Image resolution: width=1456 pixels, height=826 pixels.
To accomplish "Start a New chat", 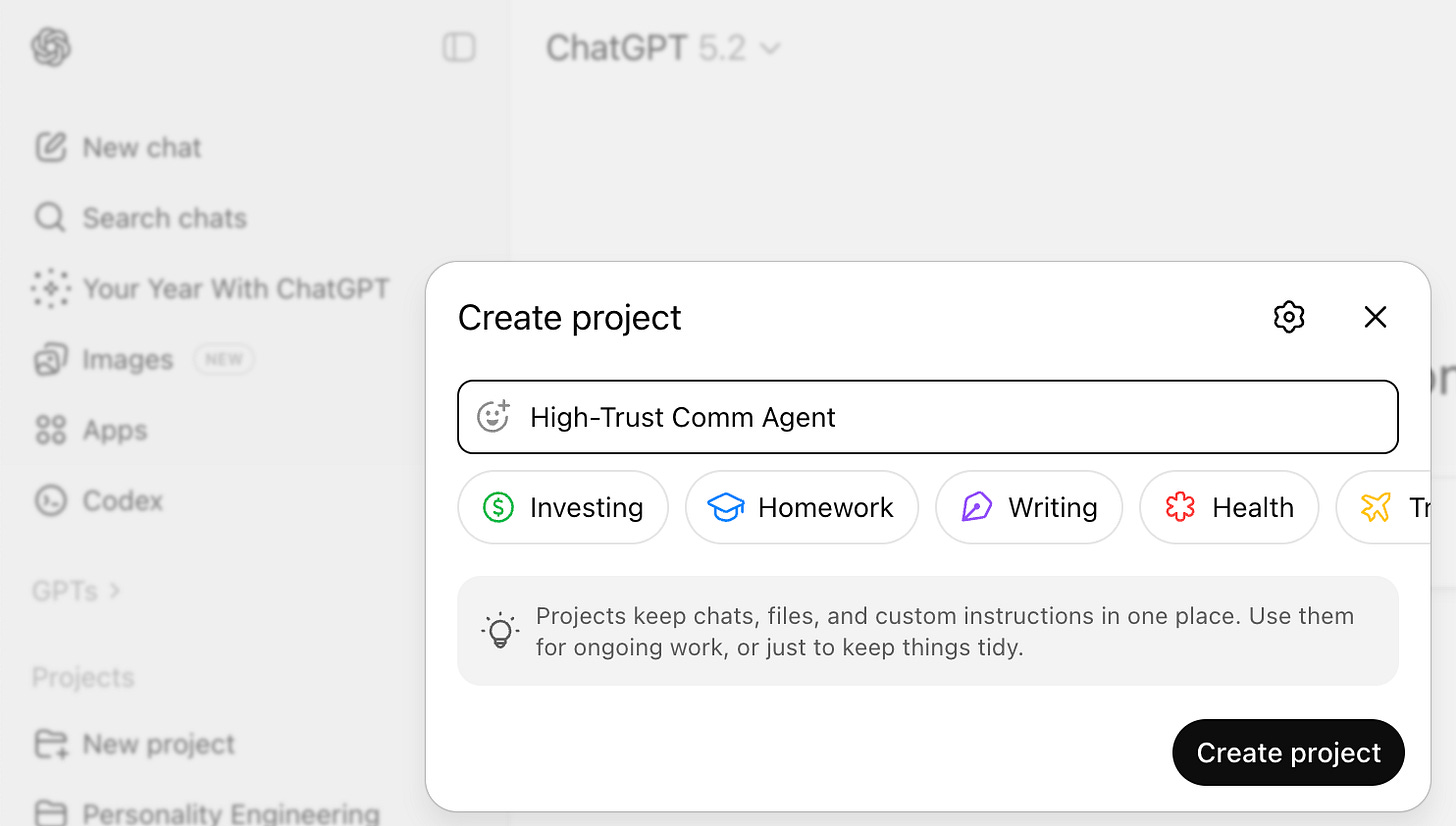I will 140,147.
